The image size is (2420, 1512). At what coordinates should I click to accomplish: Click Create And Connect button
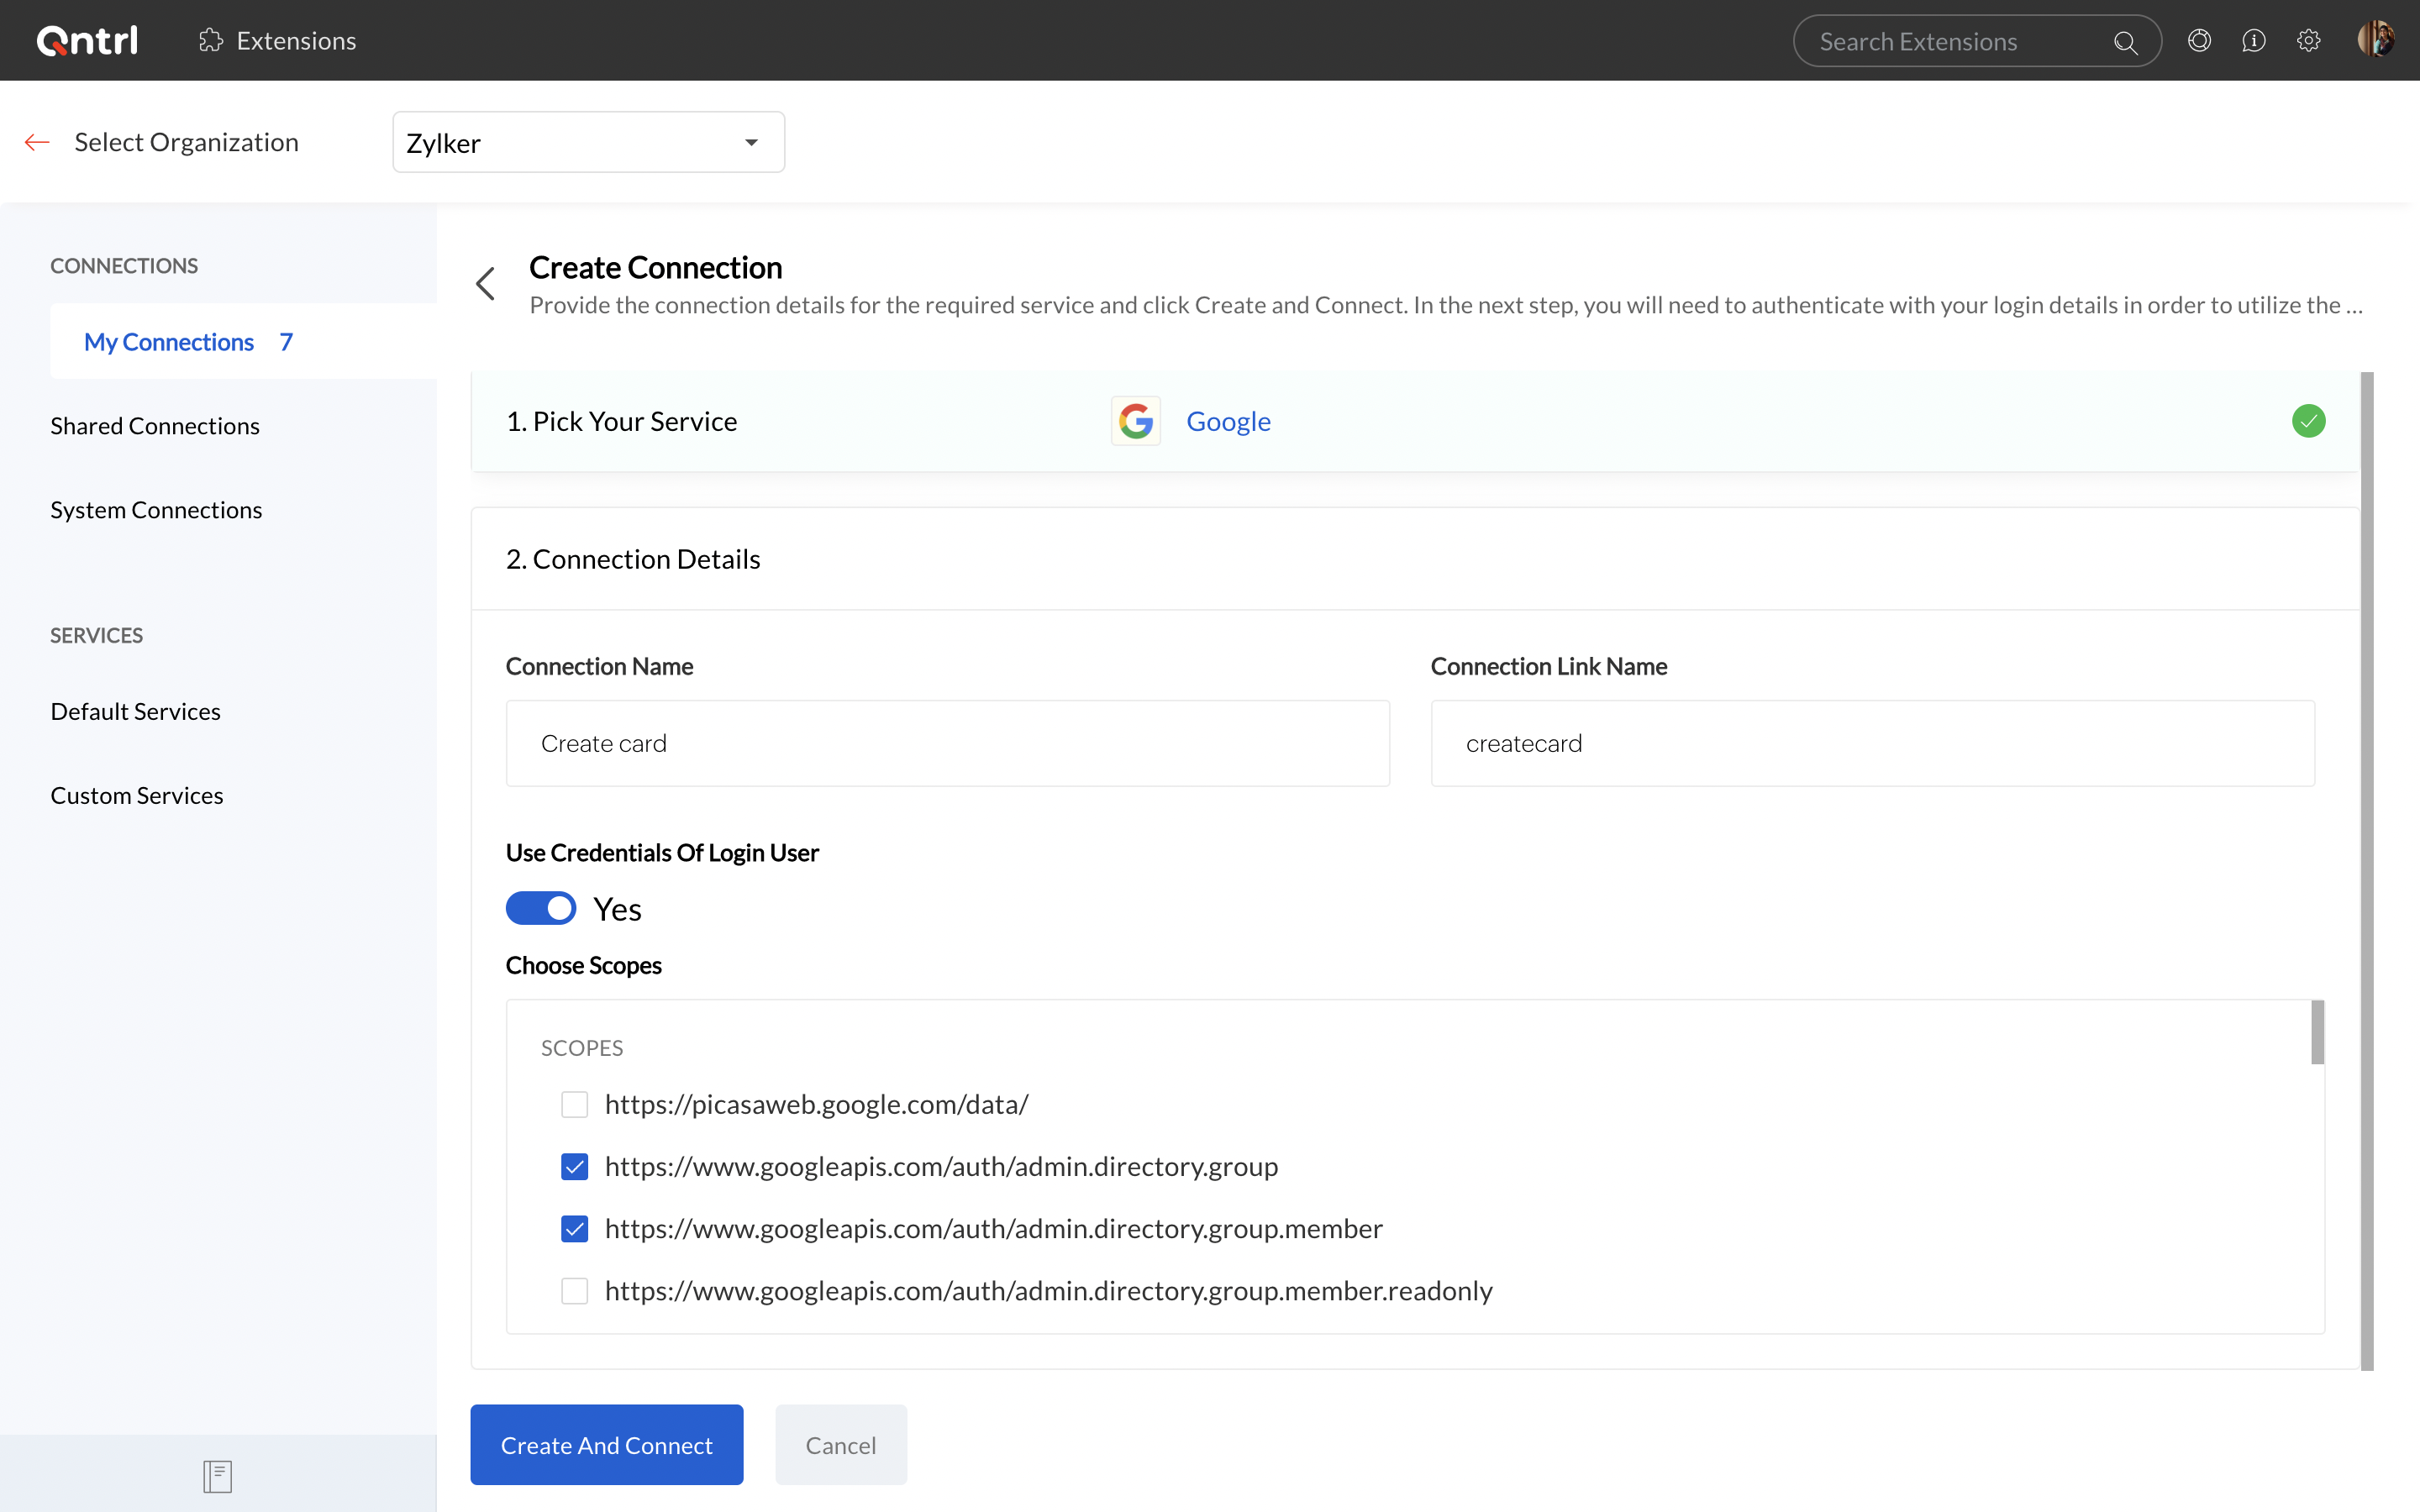tap(606, 1444)
